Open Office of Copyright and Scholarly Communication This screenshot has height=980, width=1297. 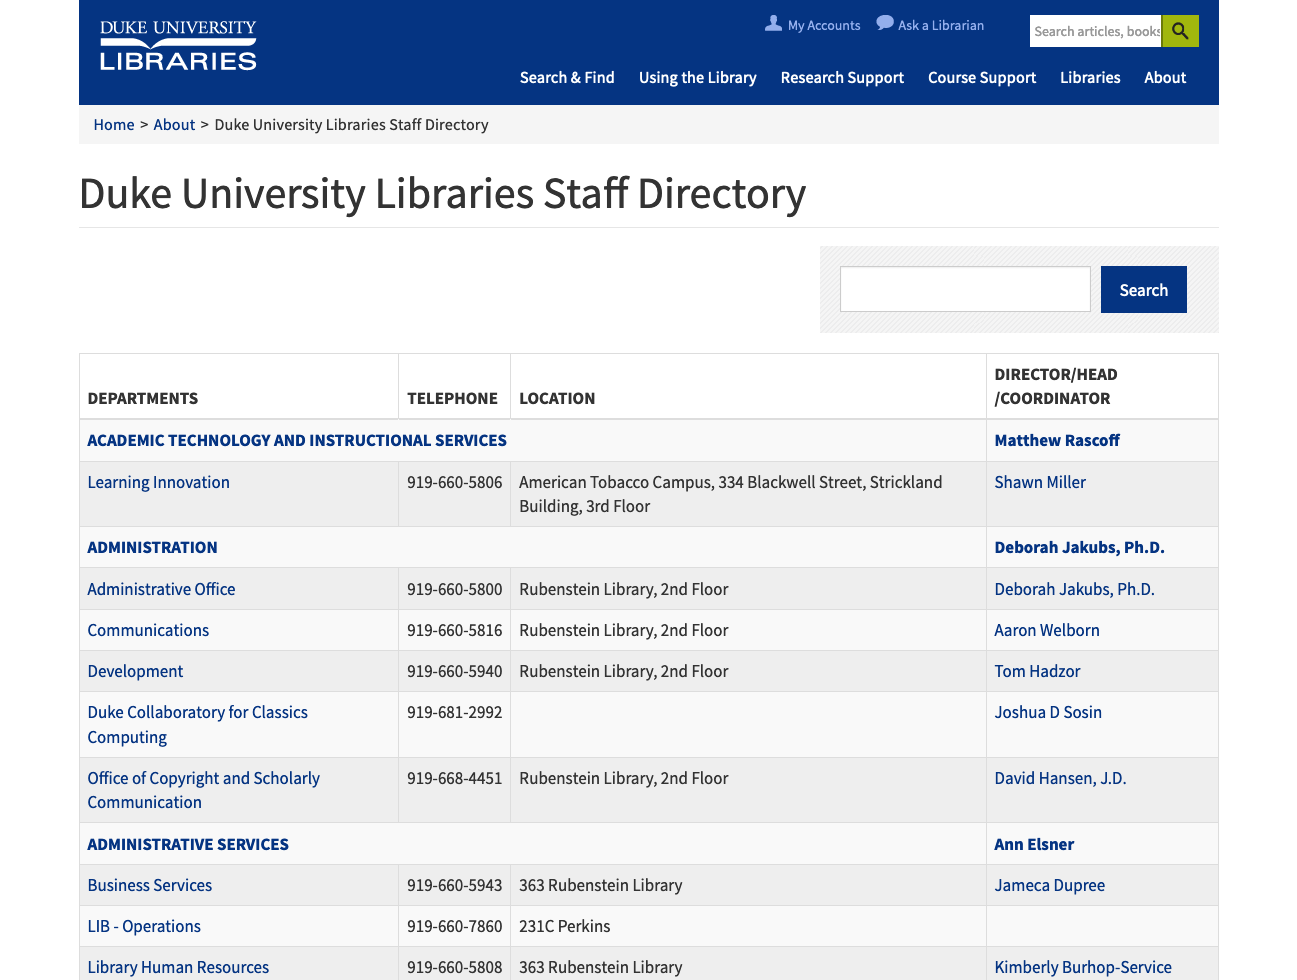coord(203,790)
